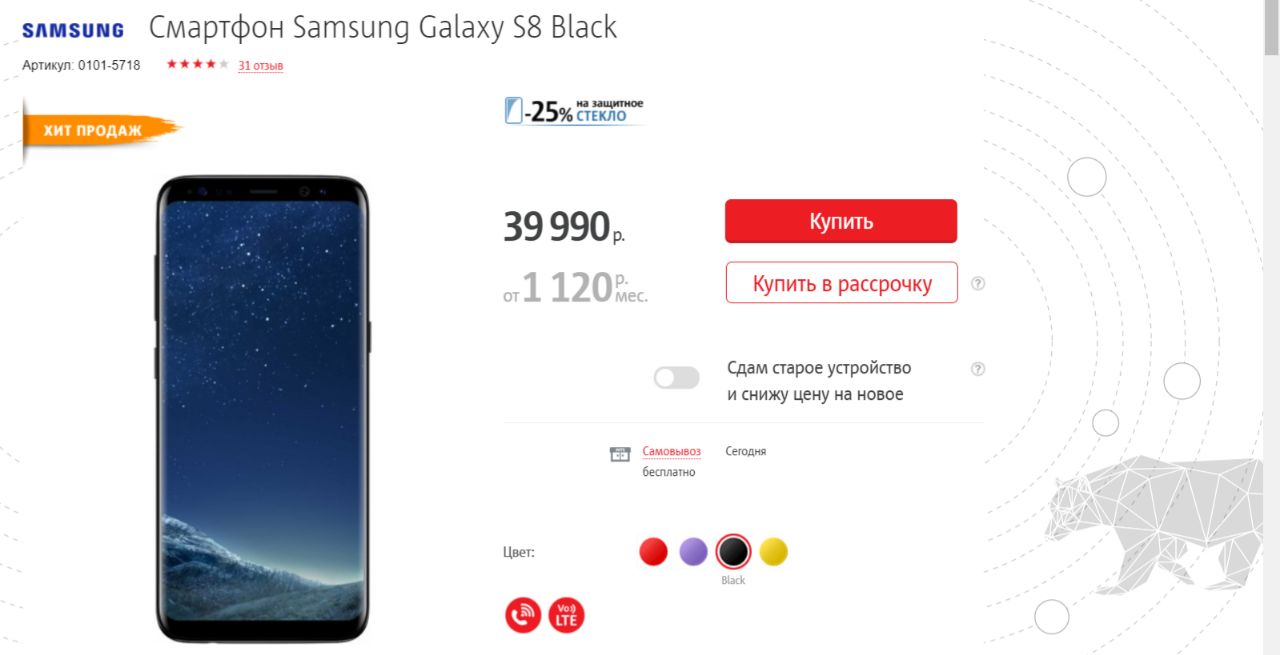This screenshot has width=1280, height=655.
Task: Click the pickup store icon
Action: click(x=620, y=454)
